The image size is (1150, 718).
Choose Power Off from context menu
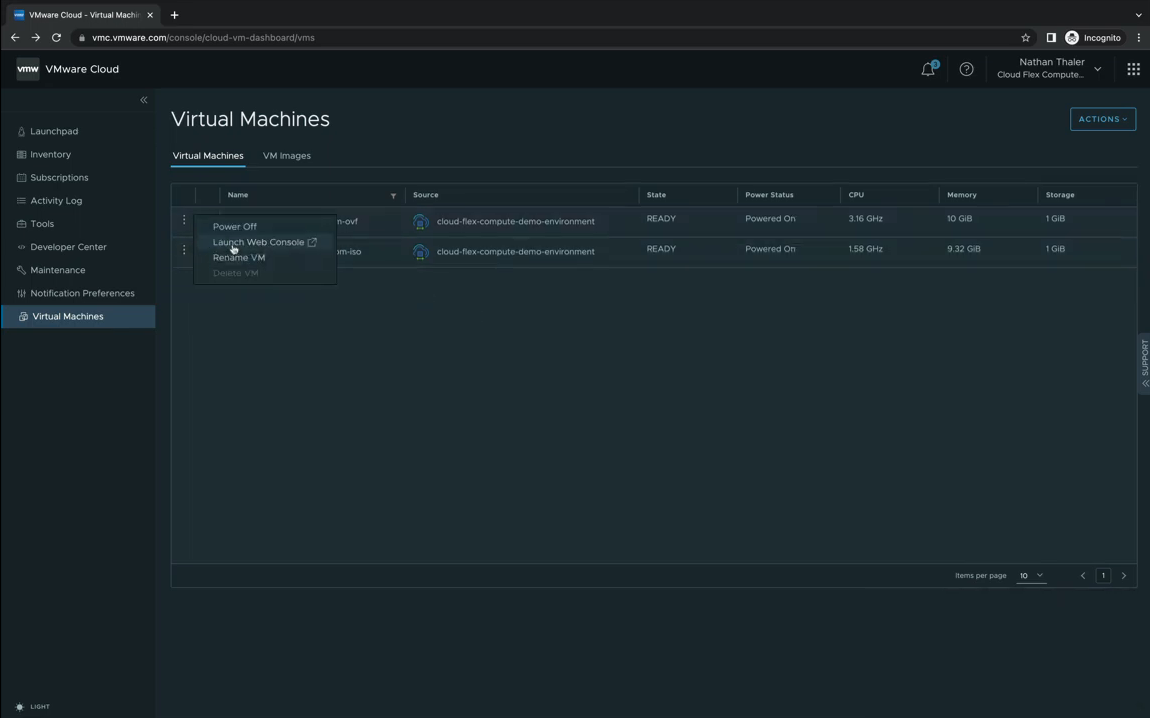(x=235, y=227)
